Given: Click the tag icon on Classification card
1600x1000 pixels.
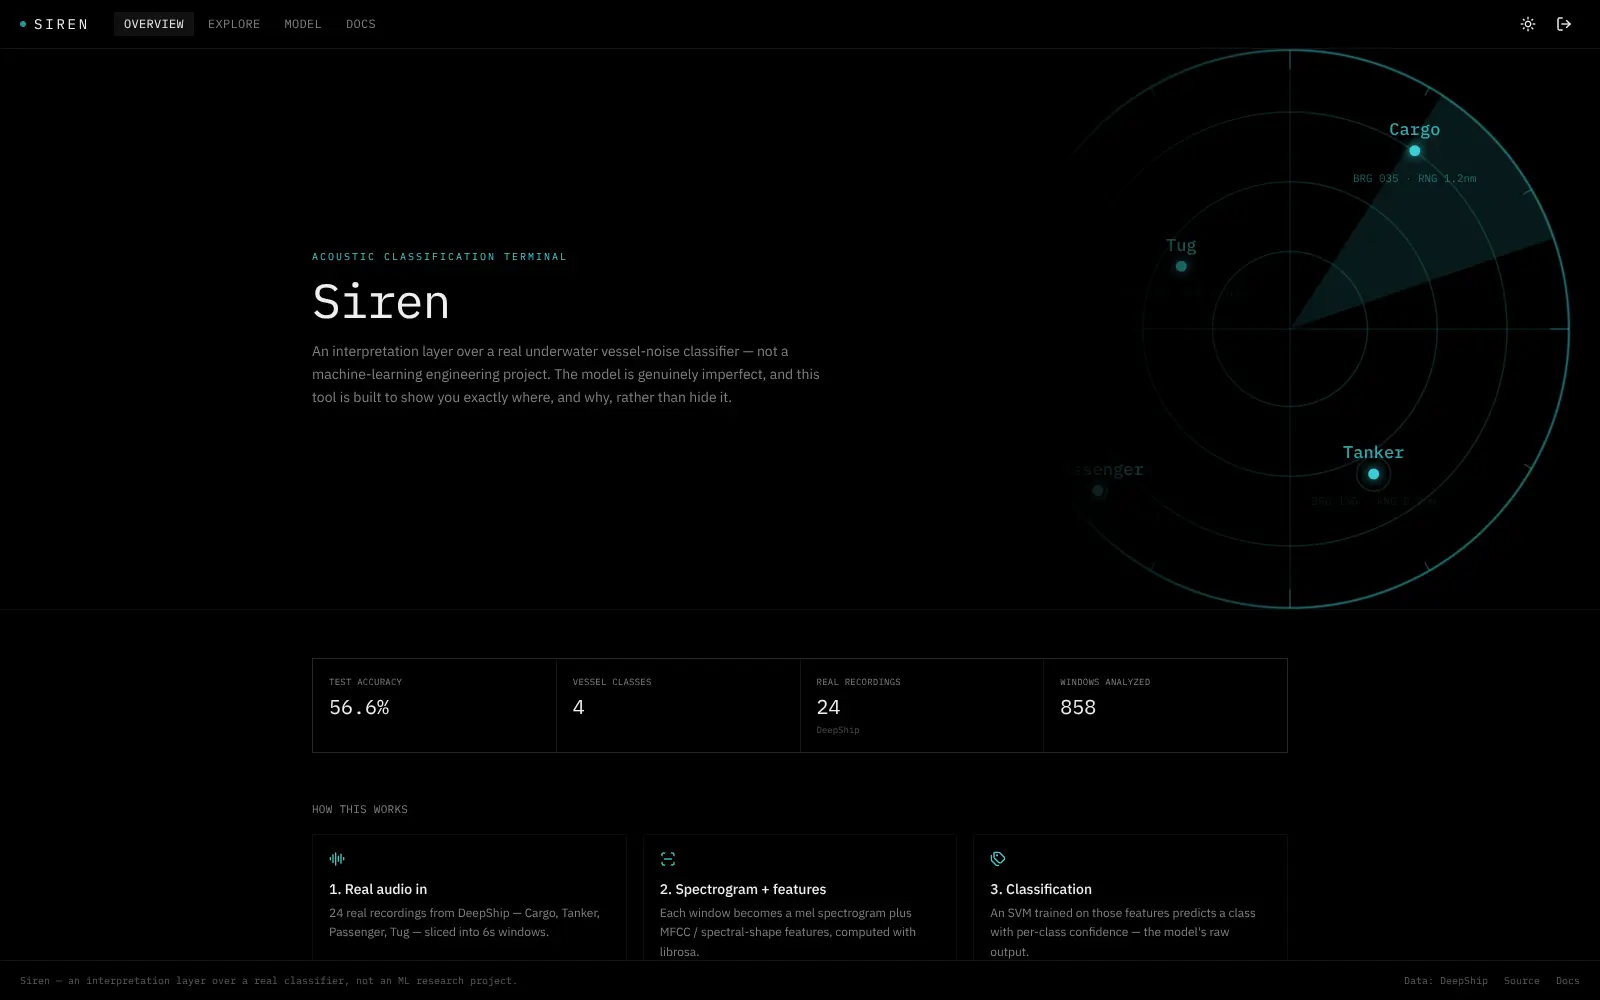Looking at the screenshot, I should pyautogui.click(x=998, y=858).
